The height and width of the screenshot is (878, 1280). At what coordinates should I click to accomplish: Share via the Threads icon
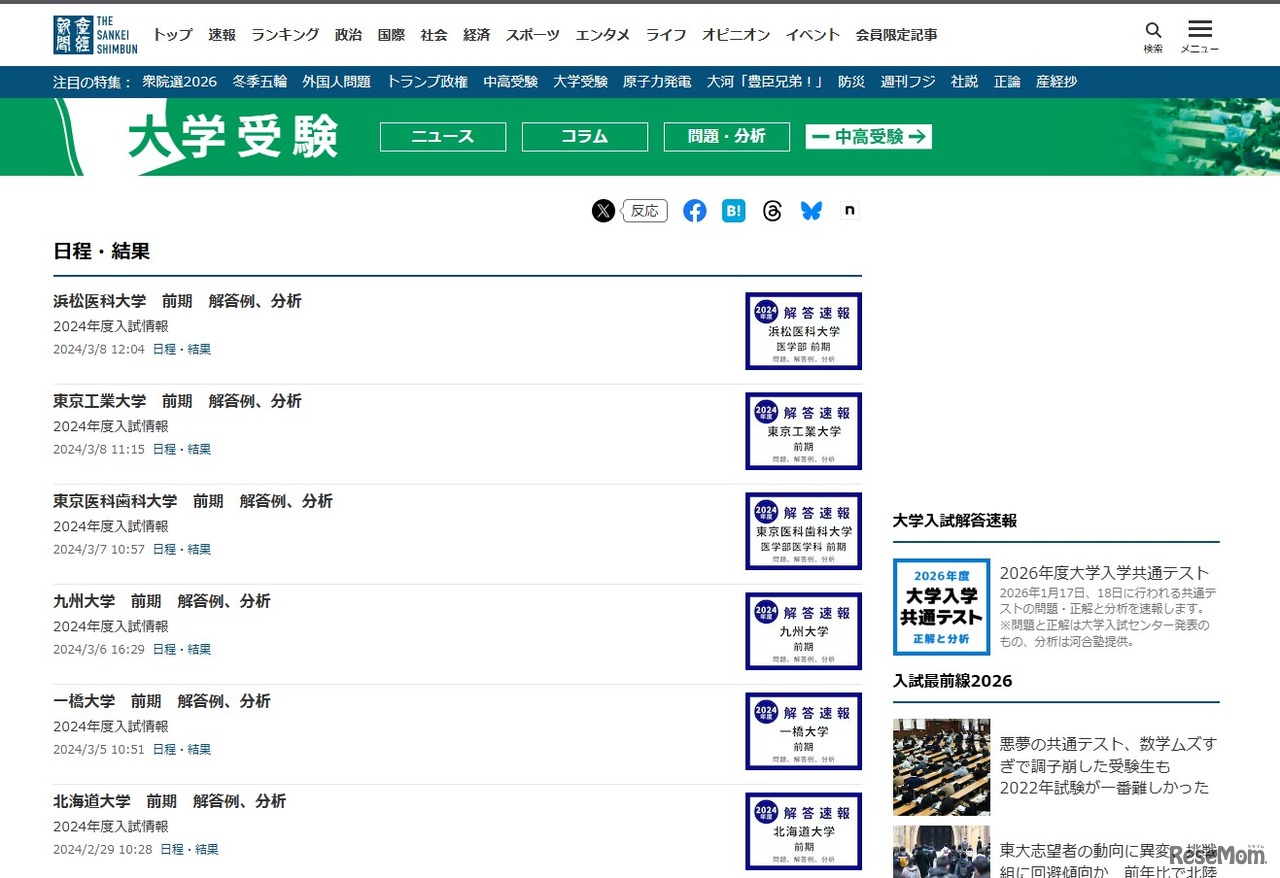point(772,210)
